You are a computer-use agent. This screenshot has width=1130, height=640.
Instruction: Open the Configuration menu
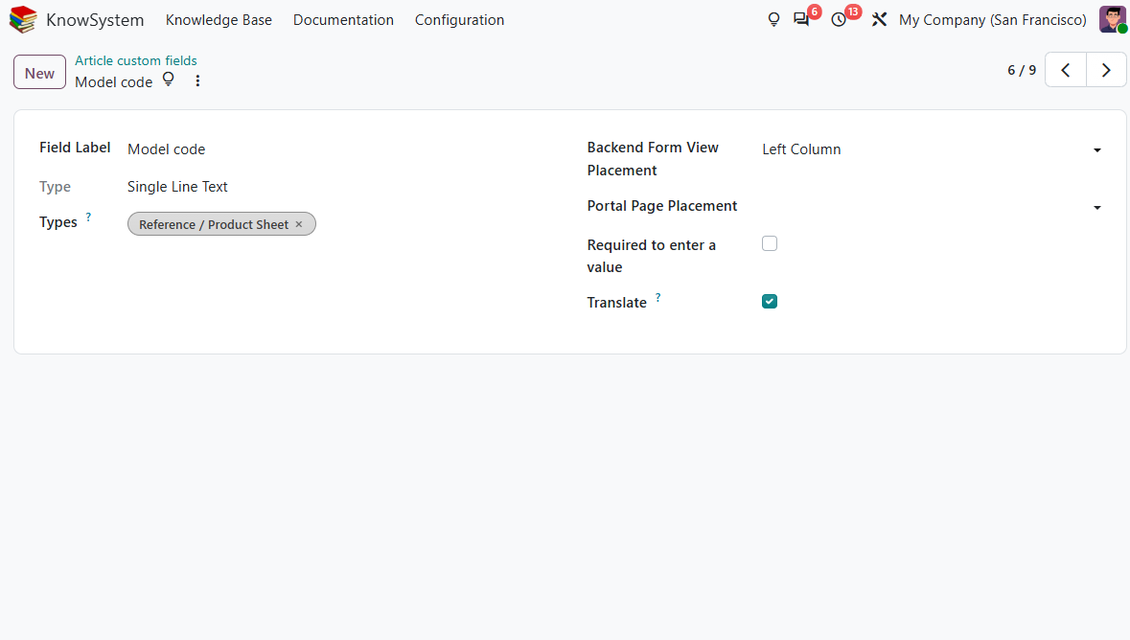(459, 19)
